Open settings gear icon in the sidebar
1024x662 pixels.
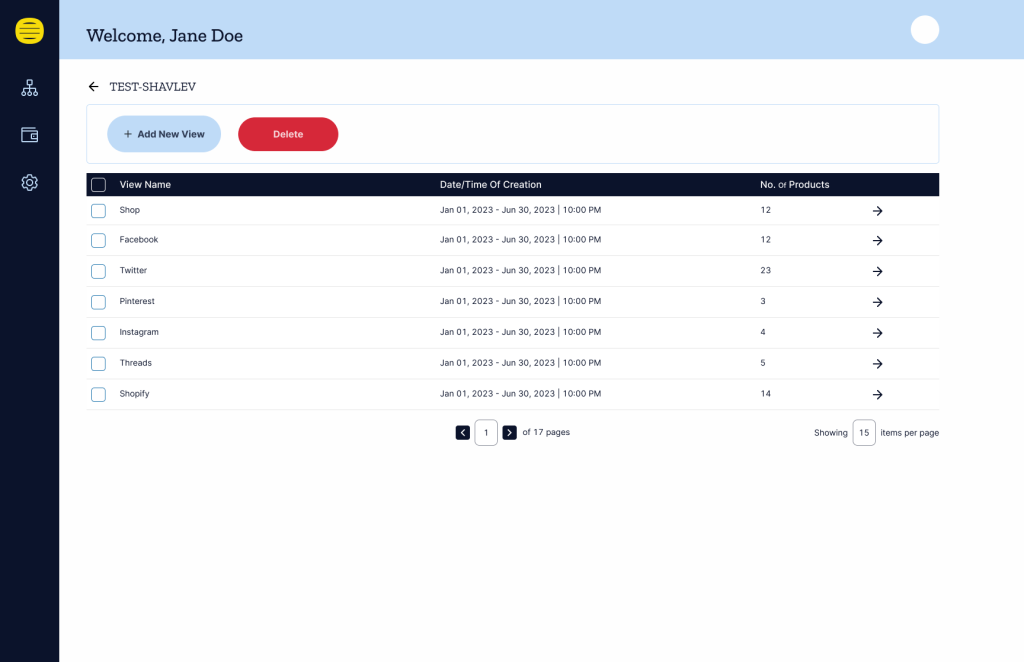click(x=29, y=182)
